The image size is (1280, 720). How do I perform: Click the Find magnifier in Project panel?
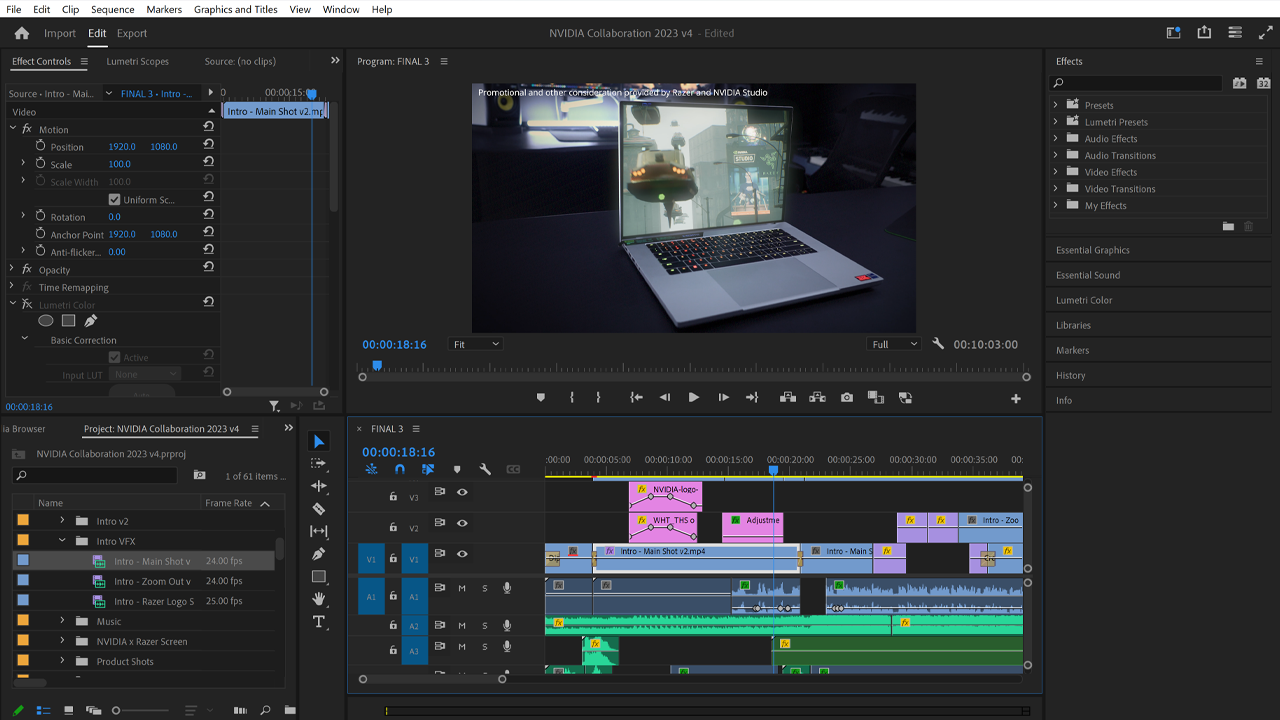coord(265,710)
